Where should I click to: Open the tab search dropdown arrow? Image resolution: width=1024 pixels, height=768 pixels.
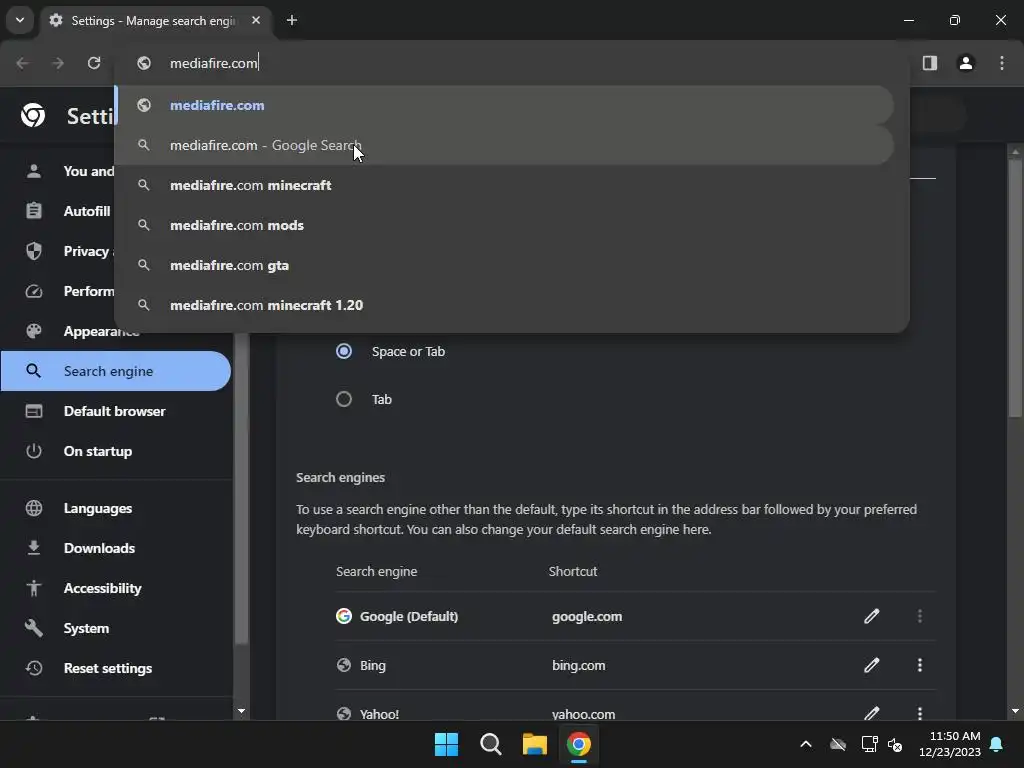click(x=20, y=20)
